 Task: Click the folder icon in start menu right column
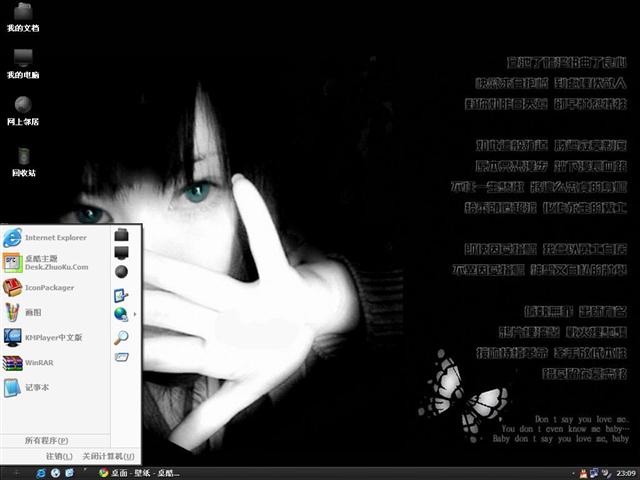[121, 235]
